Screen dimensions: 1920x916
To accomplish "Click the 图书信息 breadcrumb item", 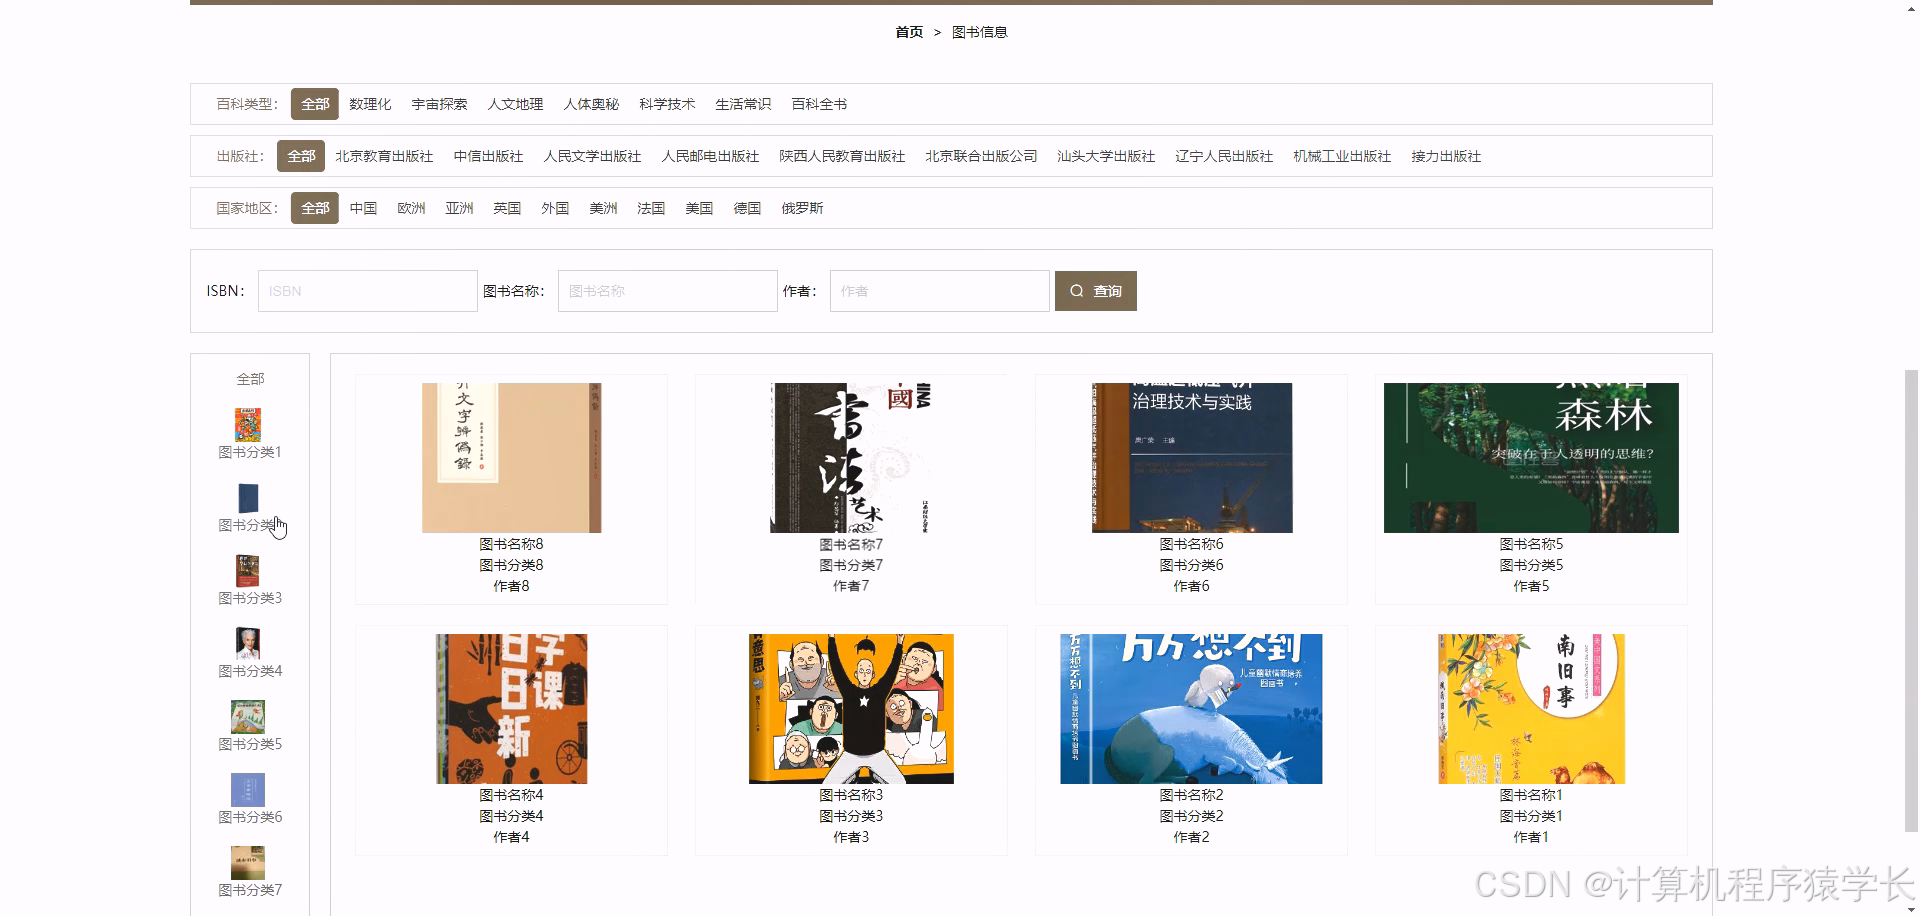I will pos(981,32).
